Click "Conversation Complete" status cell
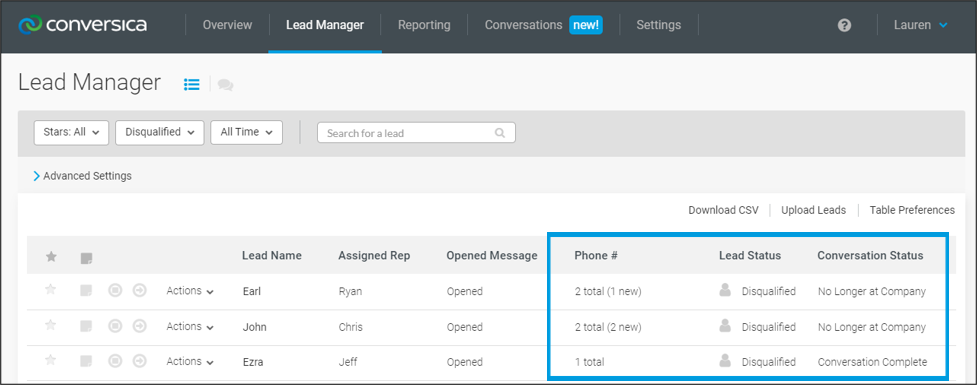The width and height of the screenshot is (977, 385). click(x=872, y=362)
